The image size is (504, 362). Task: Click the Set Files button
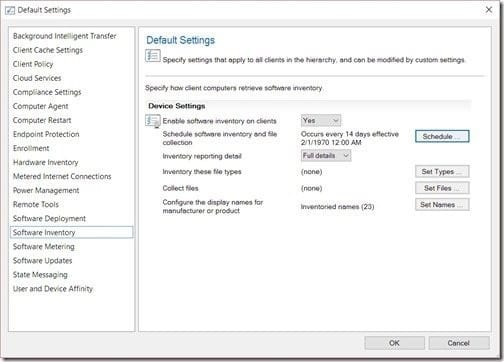442,188
